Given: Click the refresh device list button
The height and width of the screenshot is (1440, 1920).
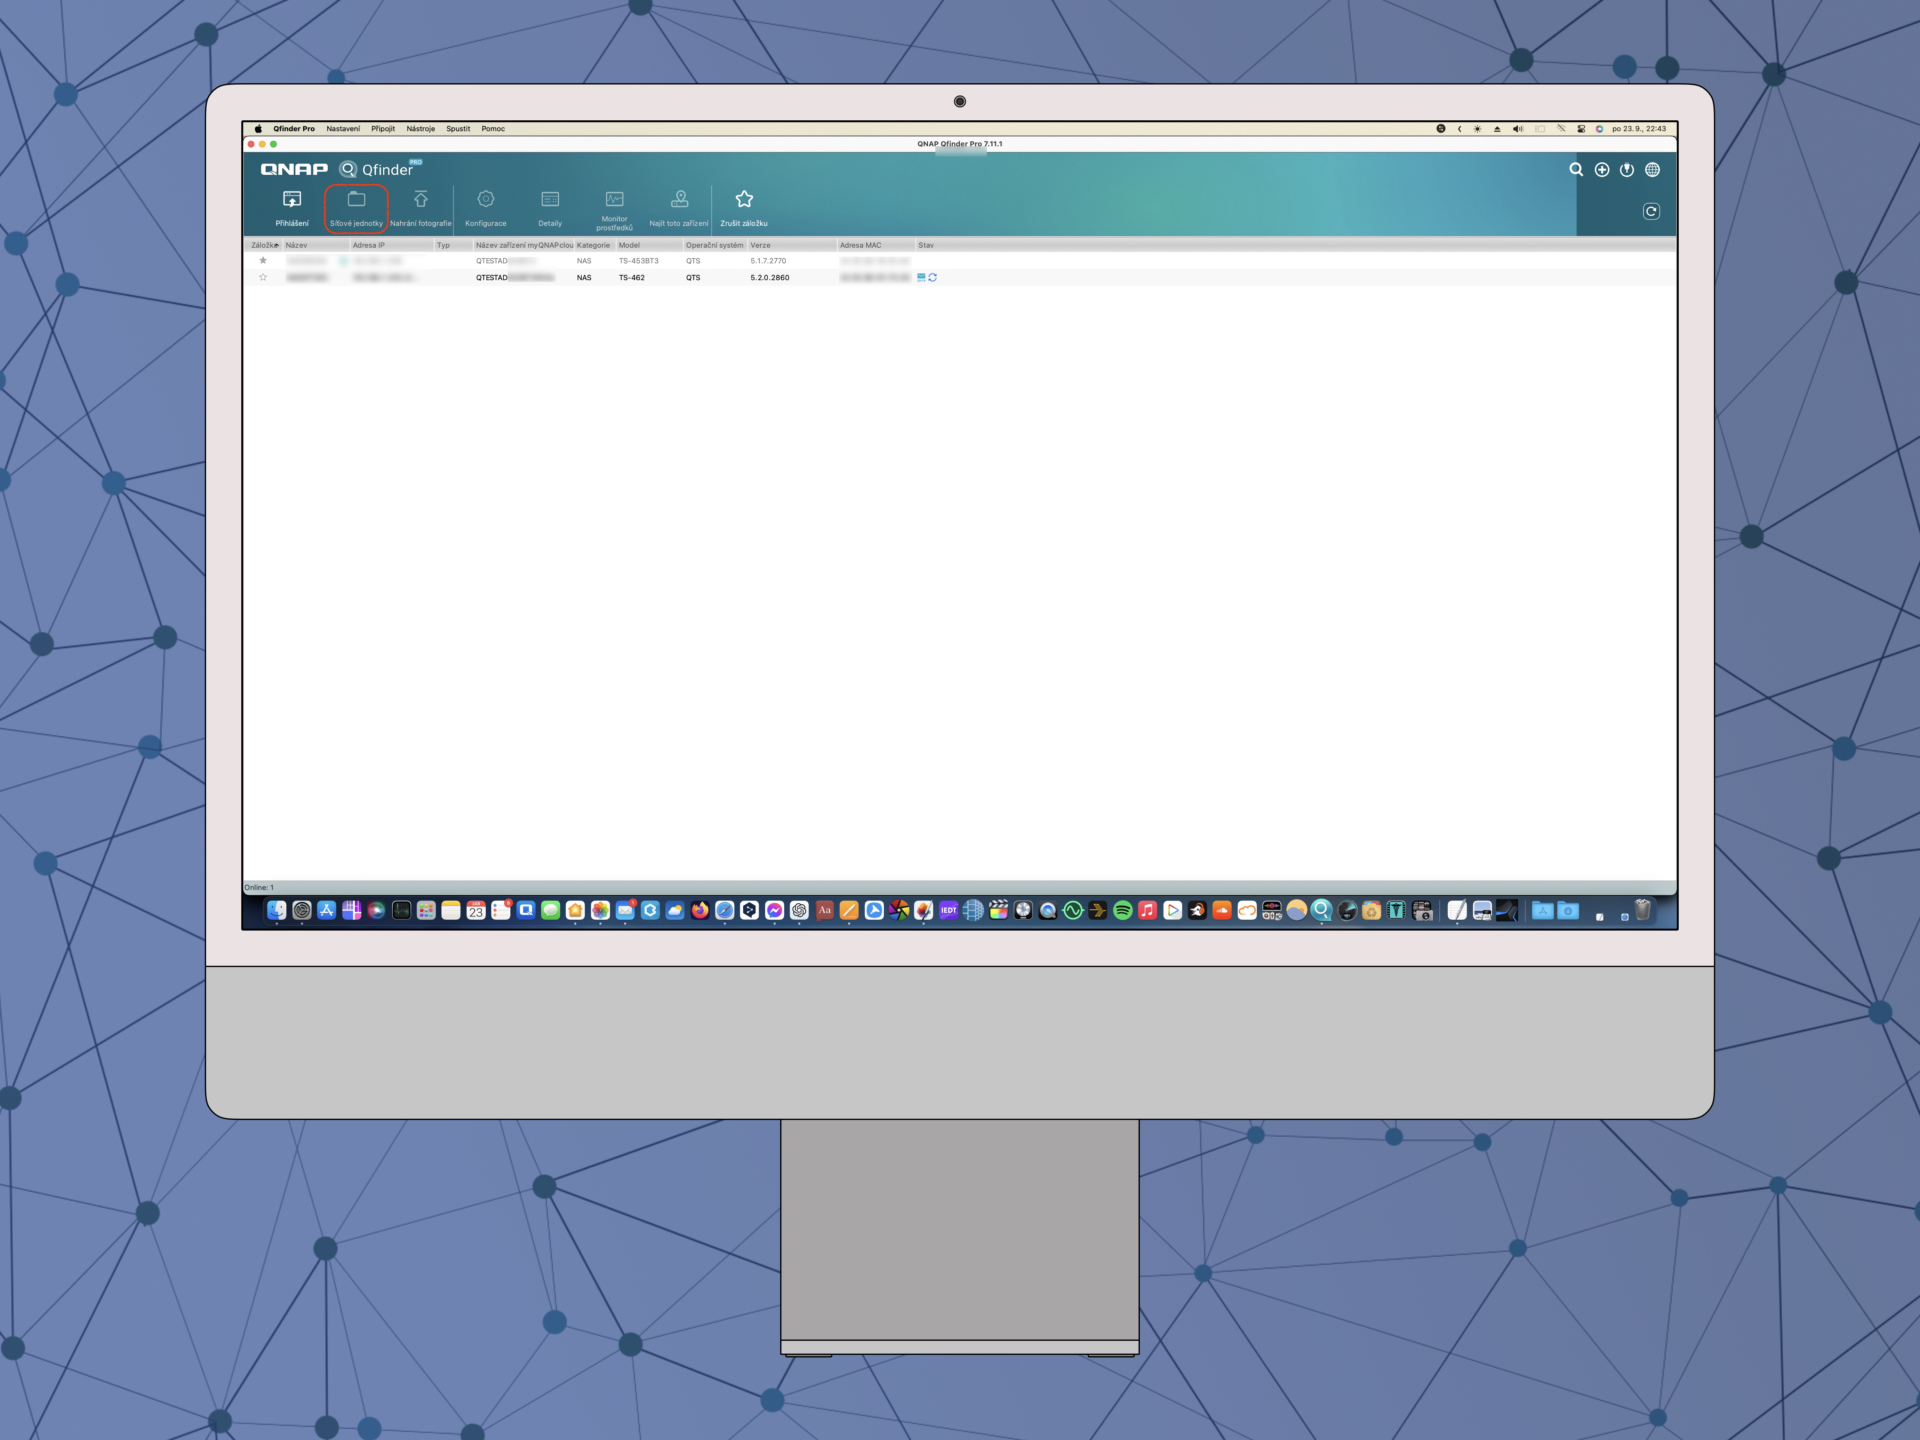Looking at the screenshot, I should point(1651,211).
